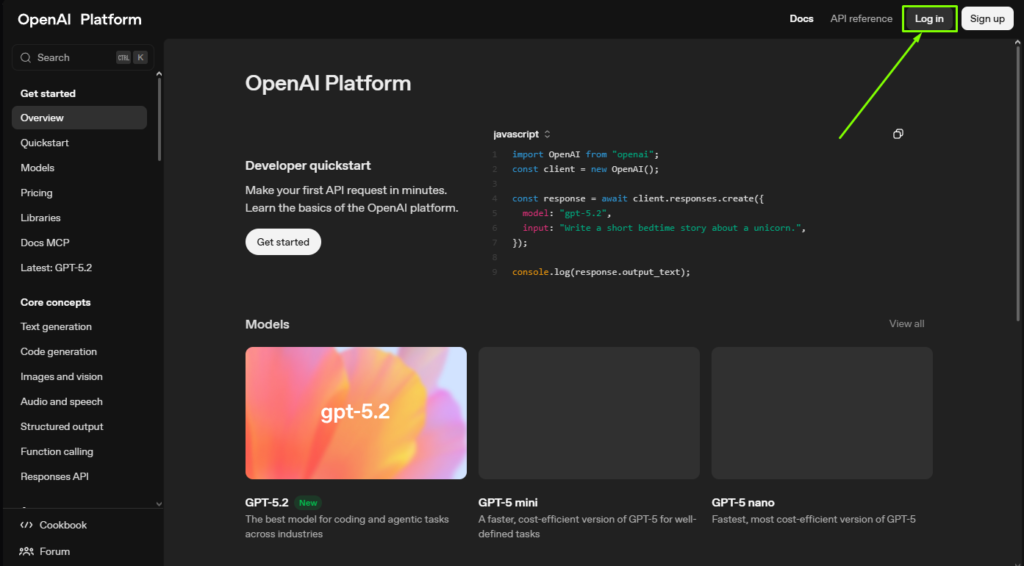Screen dimensions: 1024x566
Task: Click the OpenAI Platform logo
Action: 80,20
